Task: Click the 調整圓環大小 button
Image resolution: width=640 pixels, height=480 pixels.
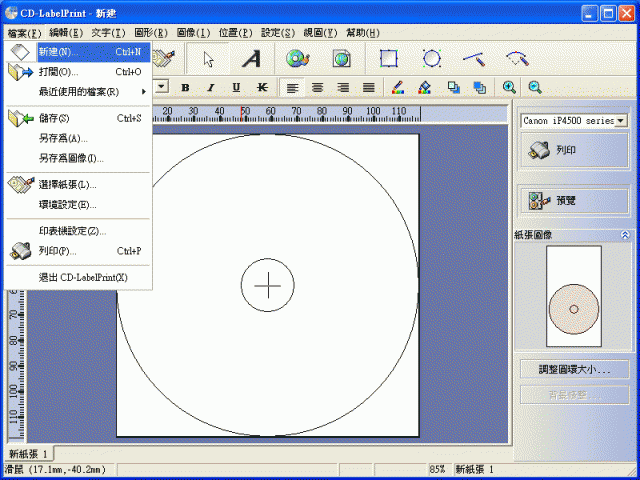Action: tap(574, 369)
